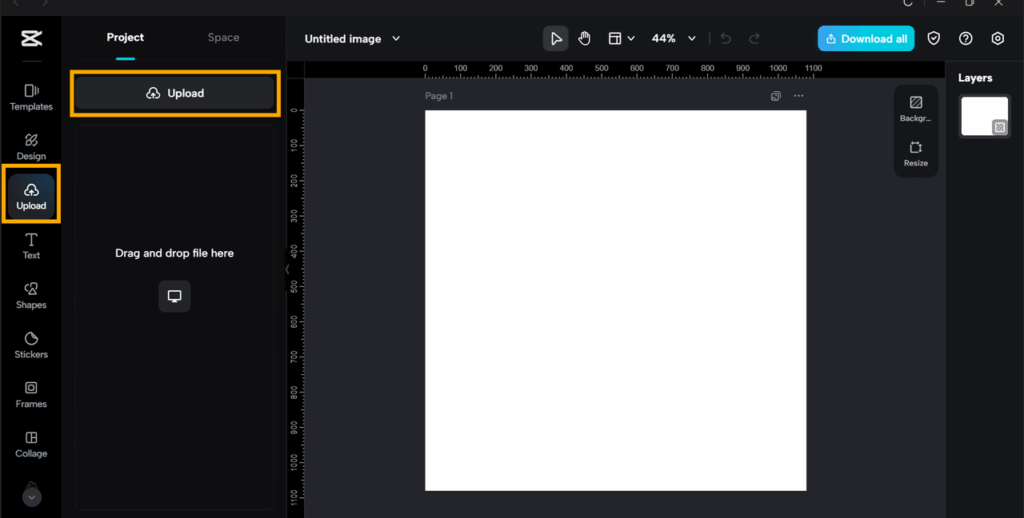Expand the Untitled image name dropdown
Screen dimensions: 1024x518
(396, 39)
